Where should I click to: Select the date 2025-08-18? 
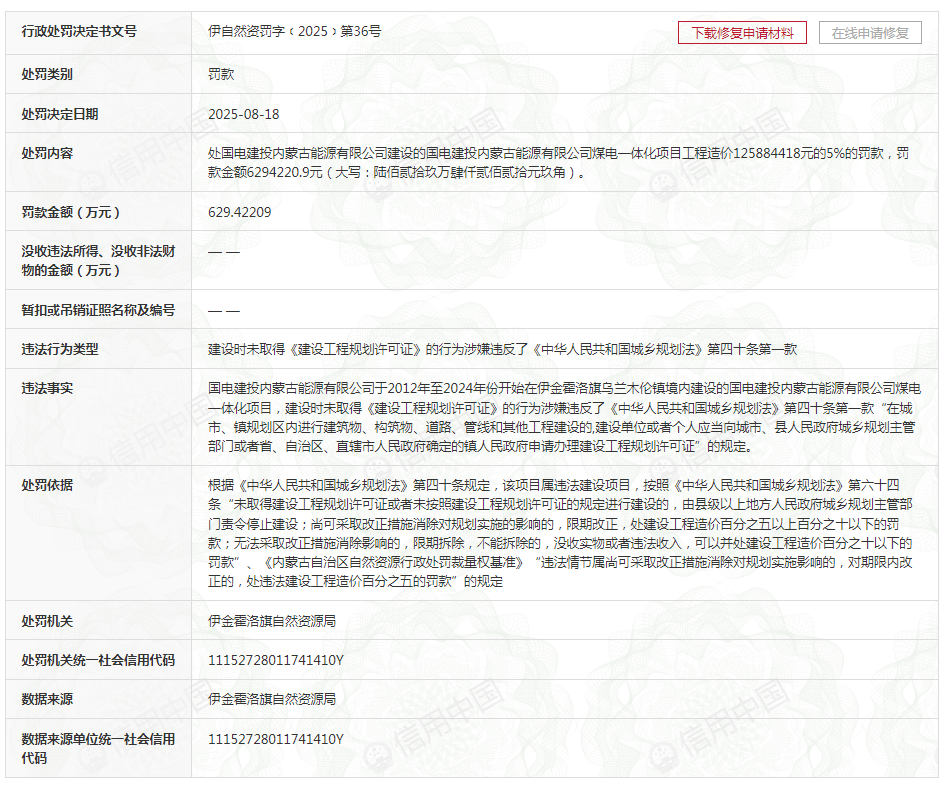(244, 114)
